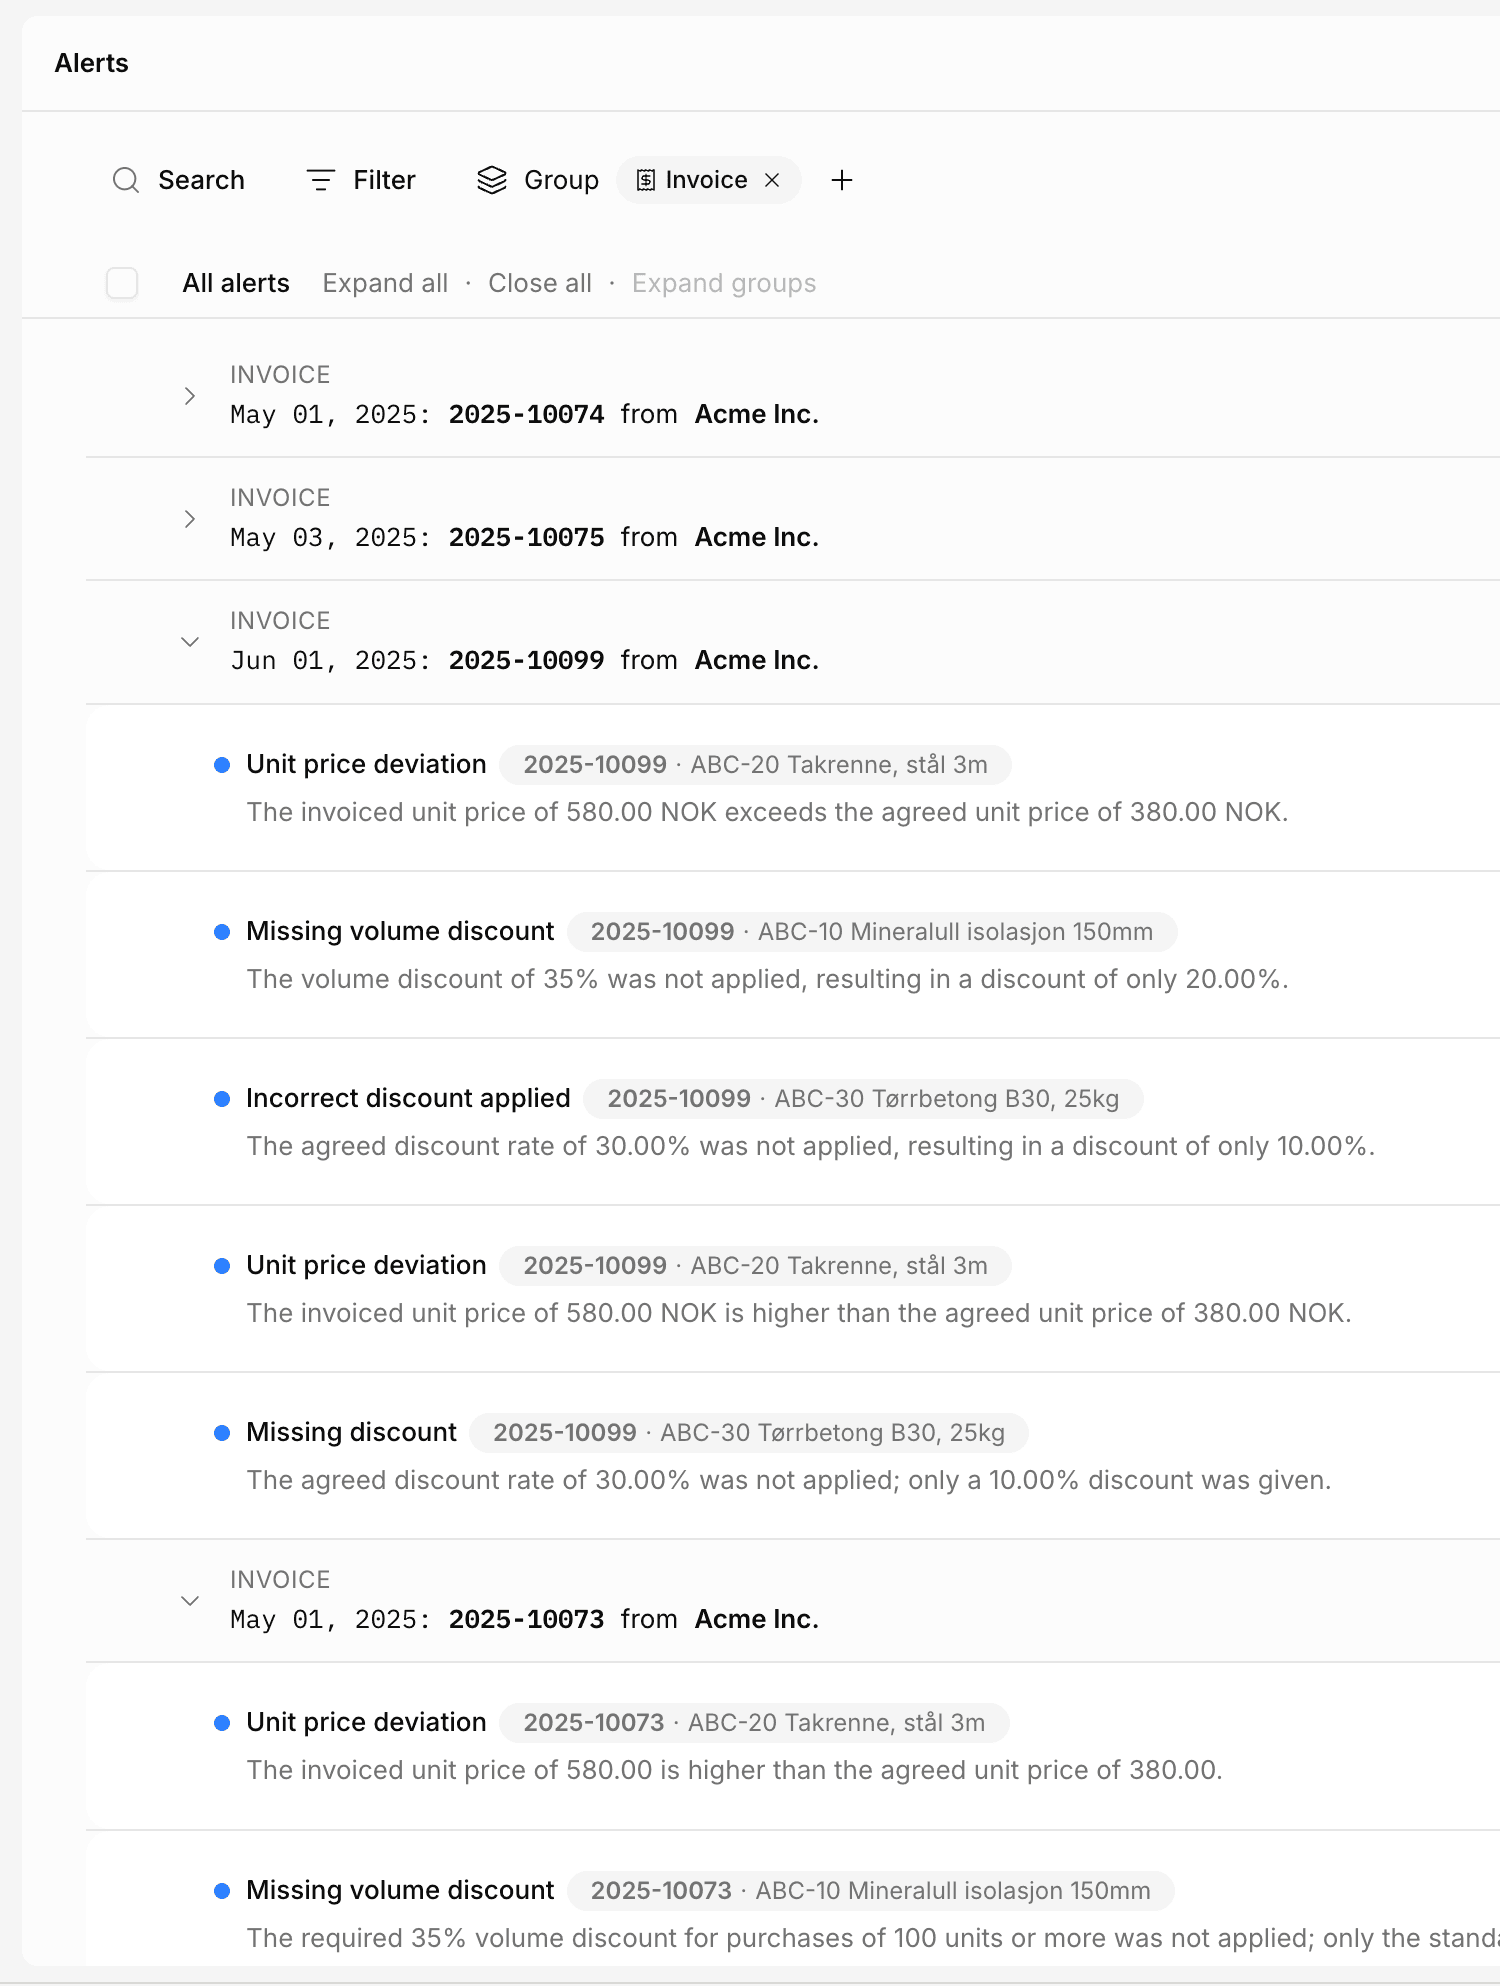Toggle the All alerts checkbox
Viewport: 1500px width, 1986px height.
tap(122, 283)
